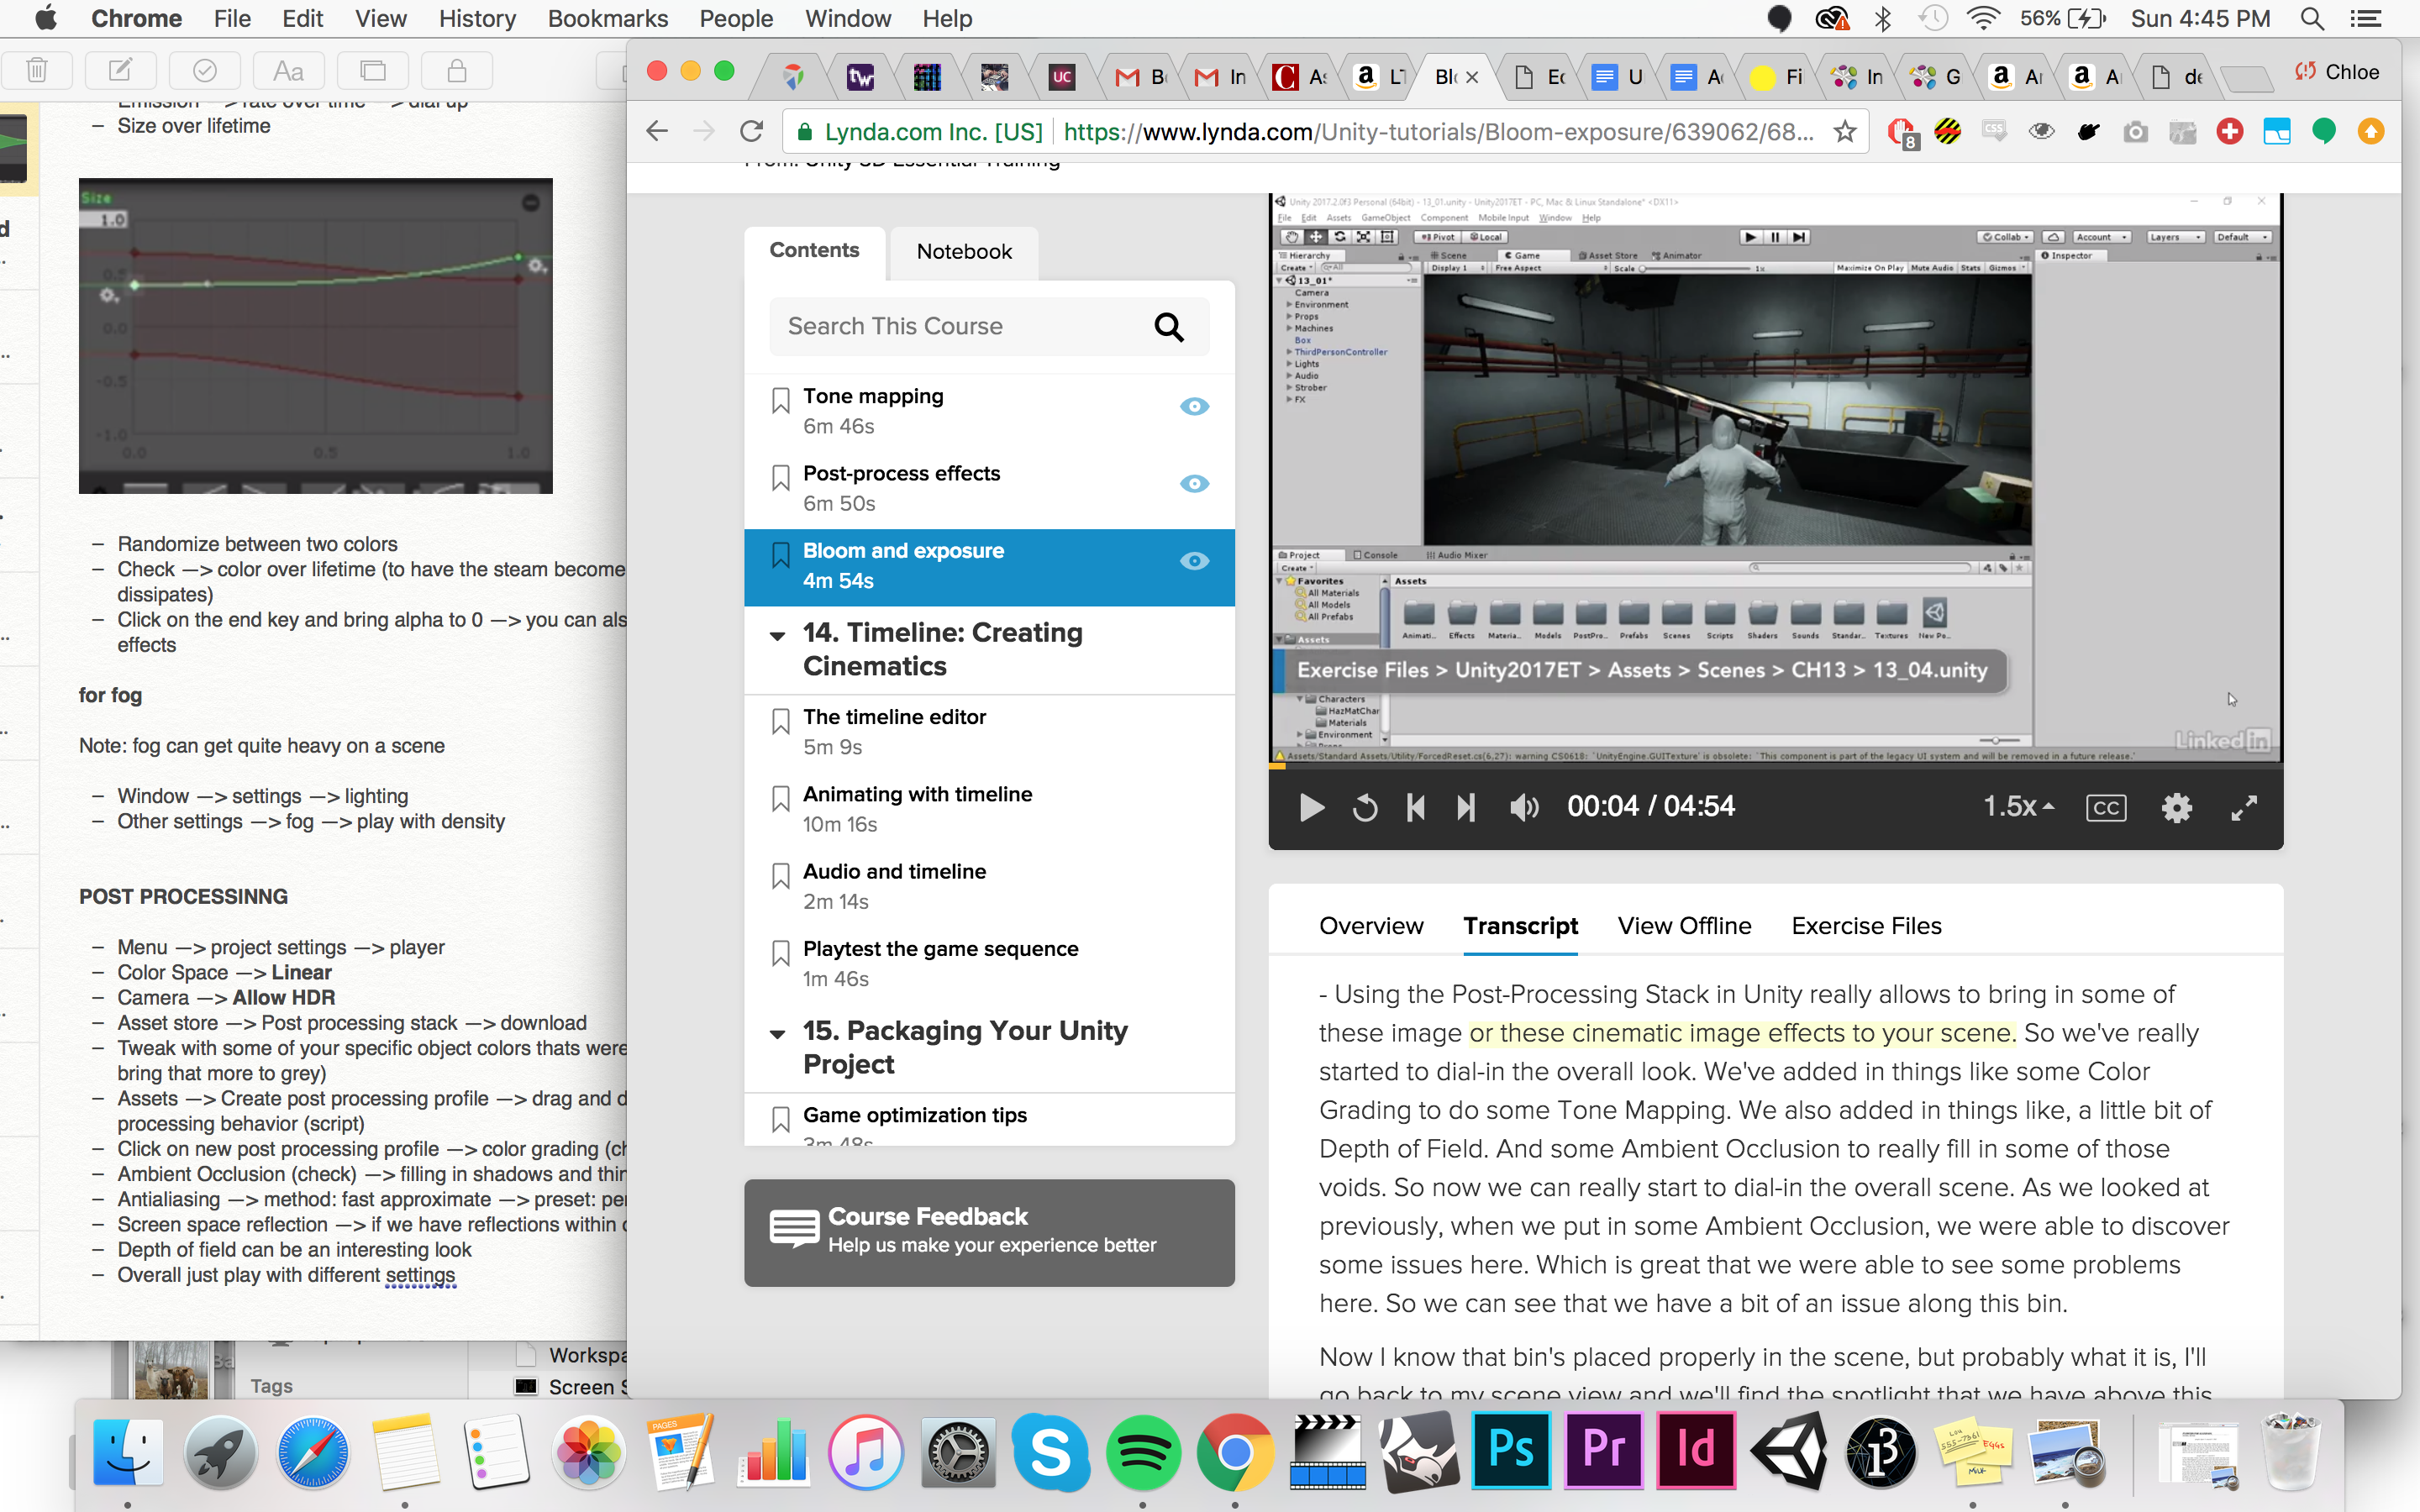This screenshot has height=1512, width=2420.
Task: Open Spotlight search in menu bar
Action: coord(2311,18)
